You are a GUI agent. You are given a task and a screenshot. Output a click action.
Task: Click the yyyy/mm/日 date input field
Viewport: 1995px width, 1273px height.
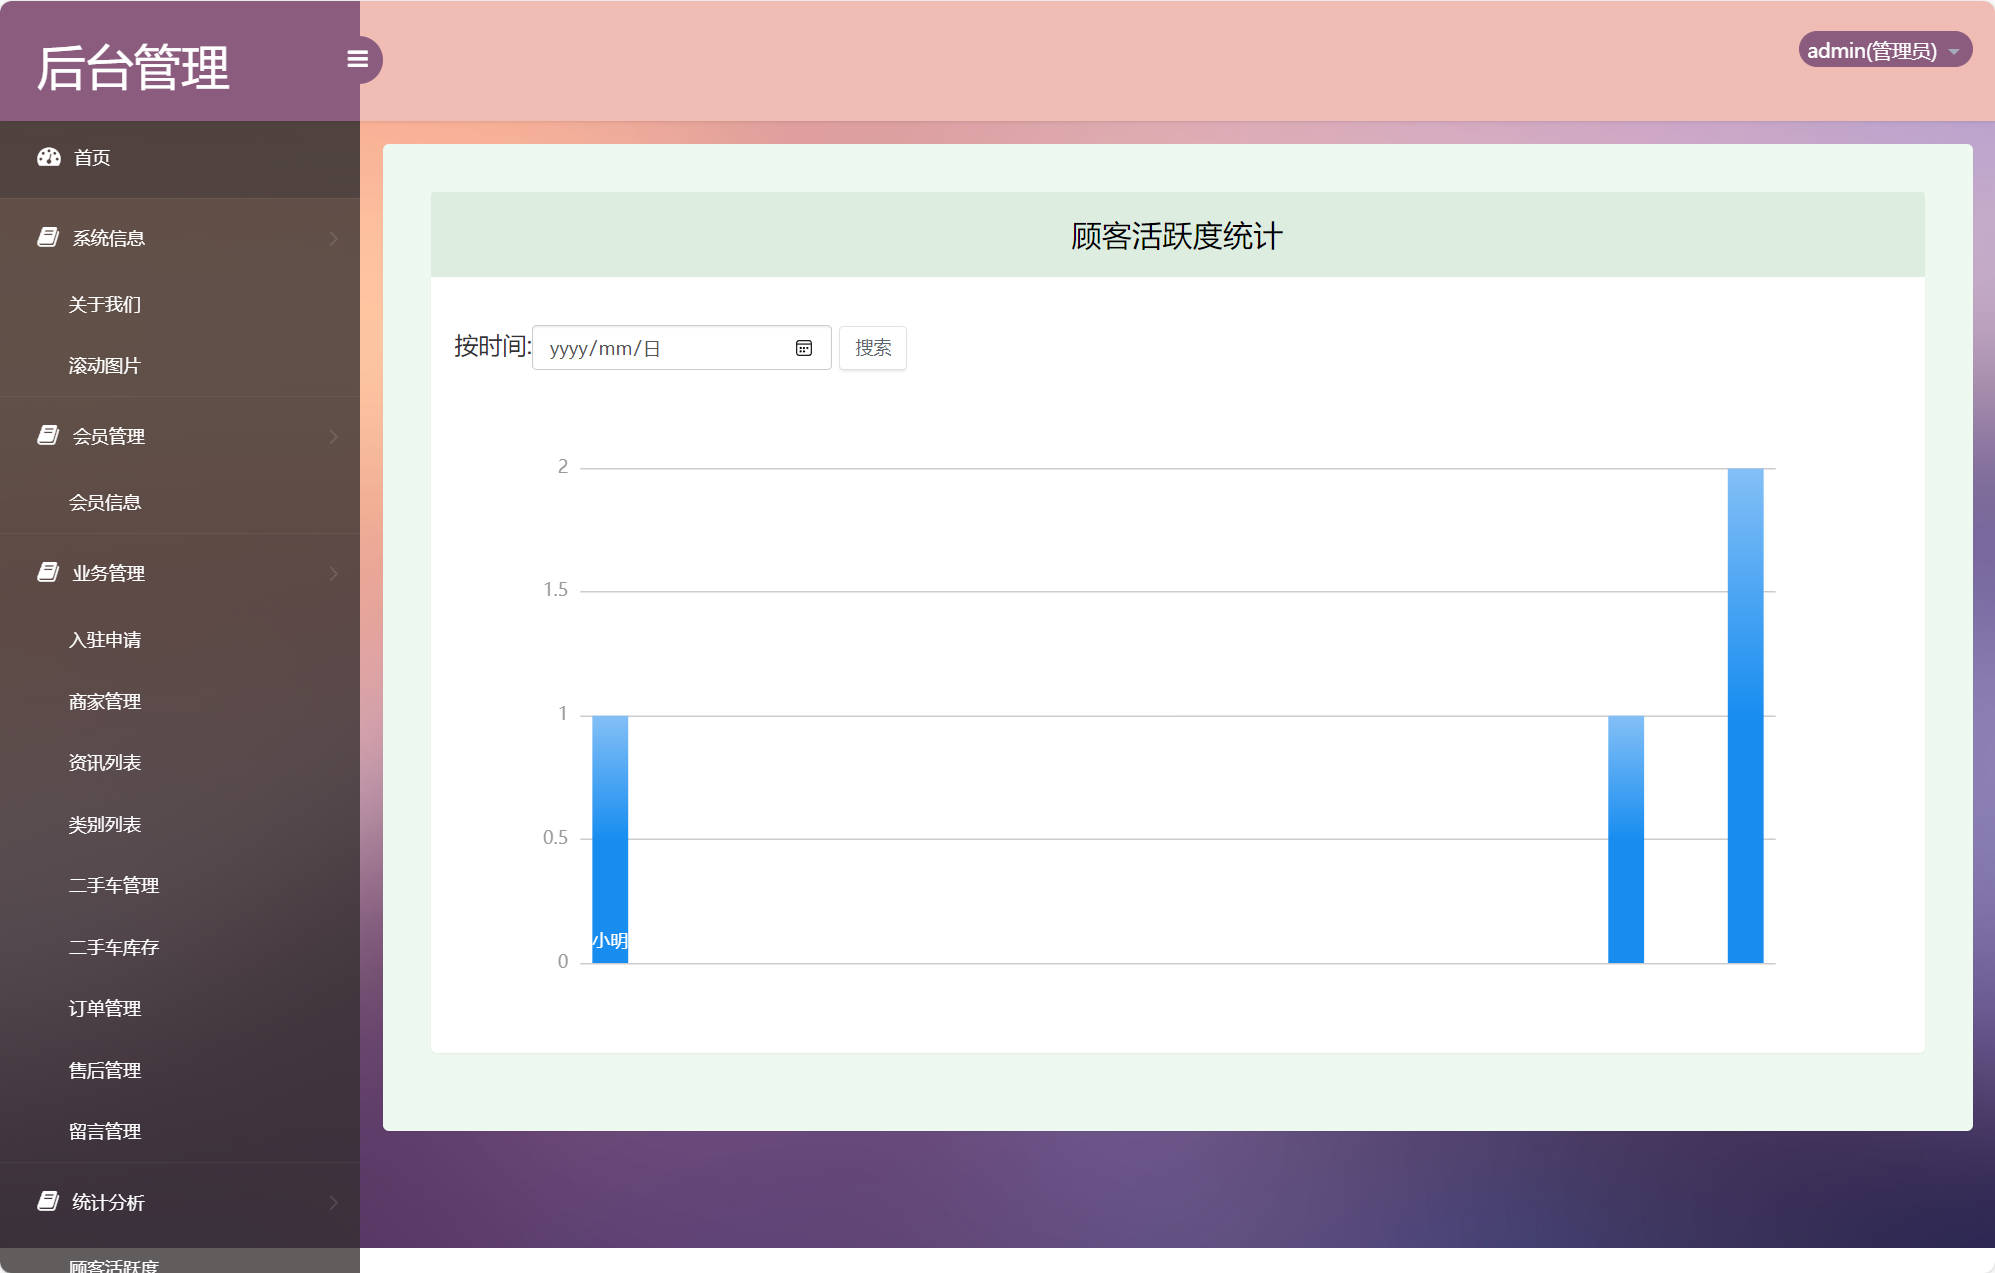(660, 347)
